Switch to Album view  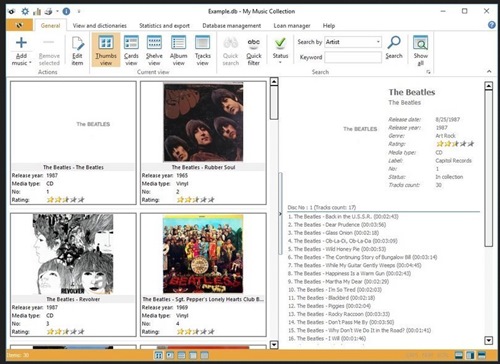point(178,50)
